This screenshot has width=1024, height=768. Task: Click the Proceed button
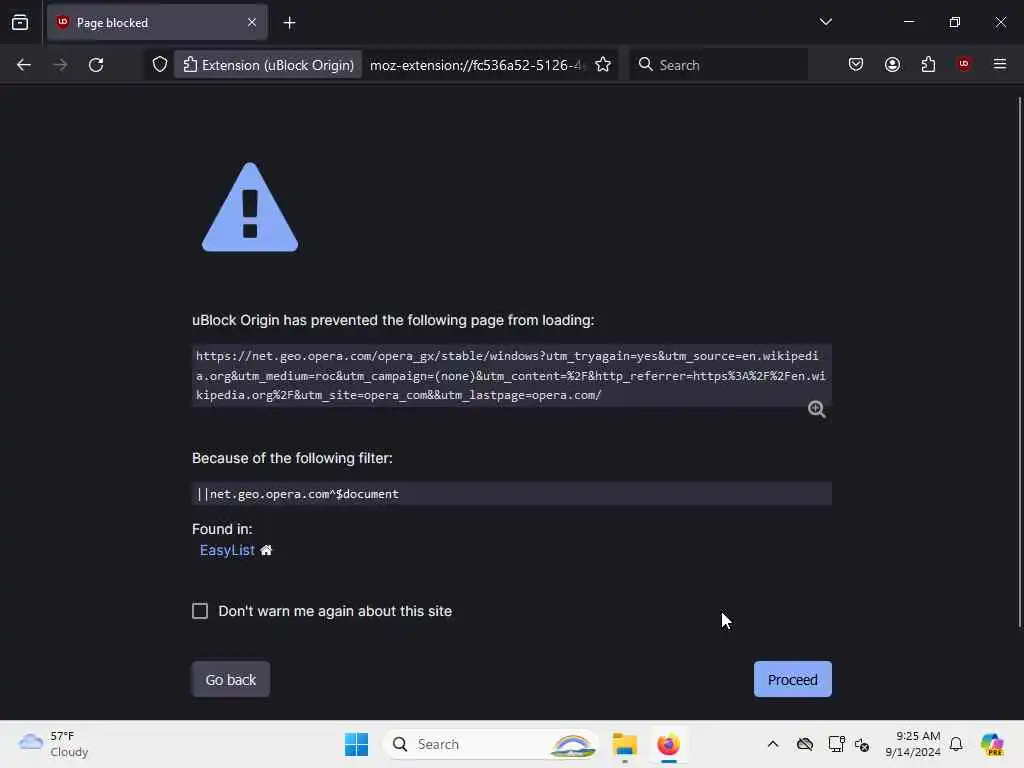point(792,679)
